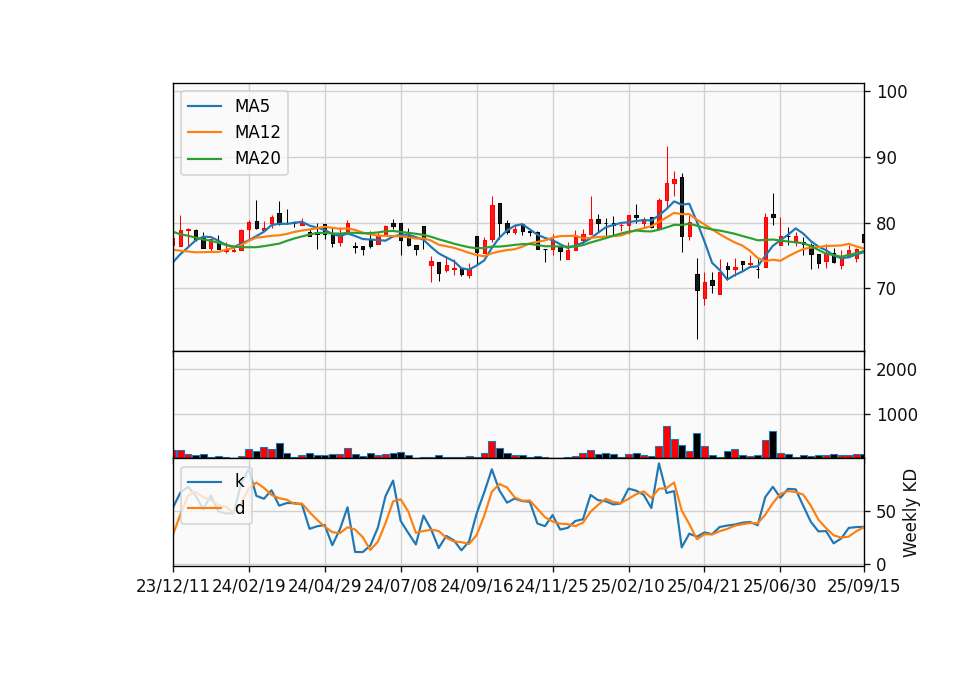Viewport: 960px width, 690px height.
Task: Click the 70 price axis tick label
Action: 887,289
